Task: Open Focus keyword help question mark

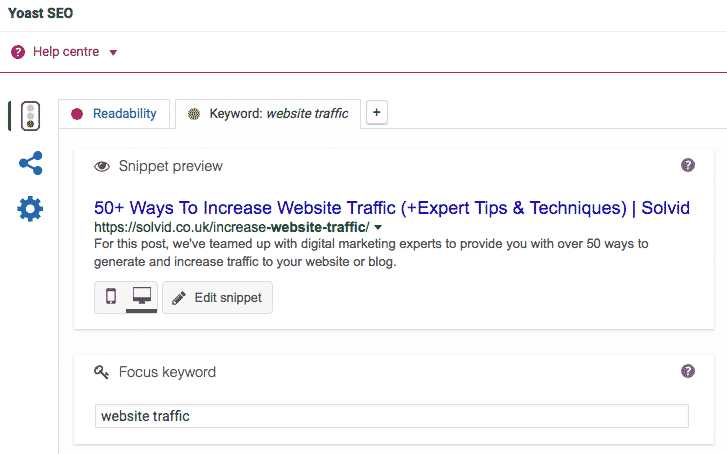Action: click(x=688, y=371)
